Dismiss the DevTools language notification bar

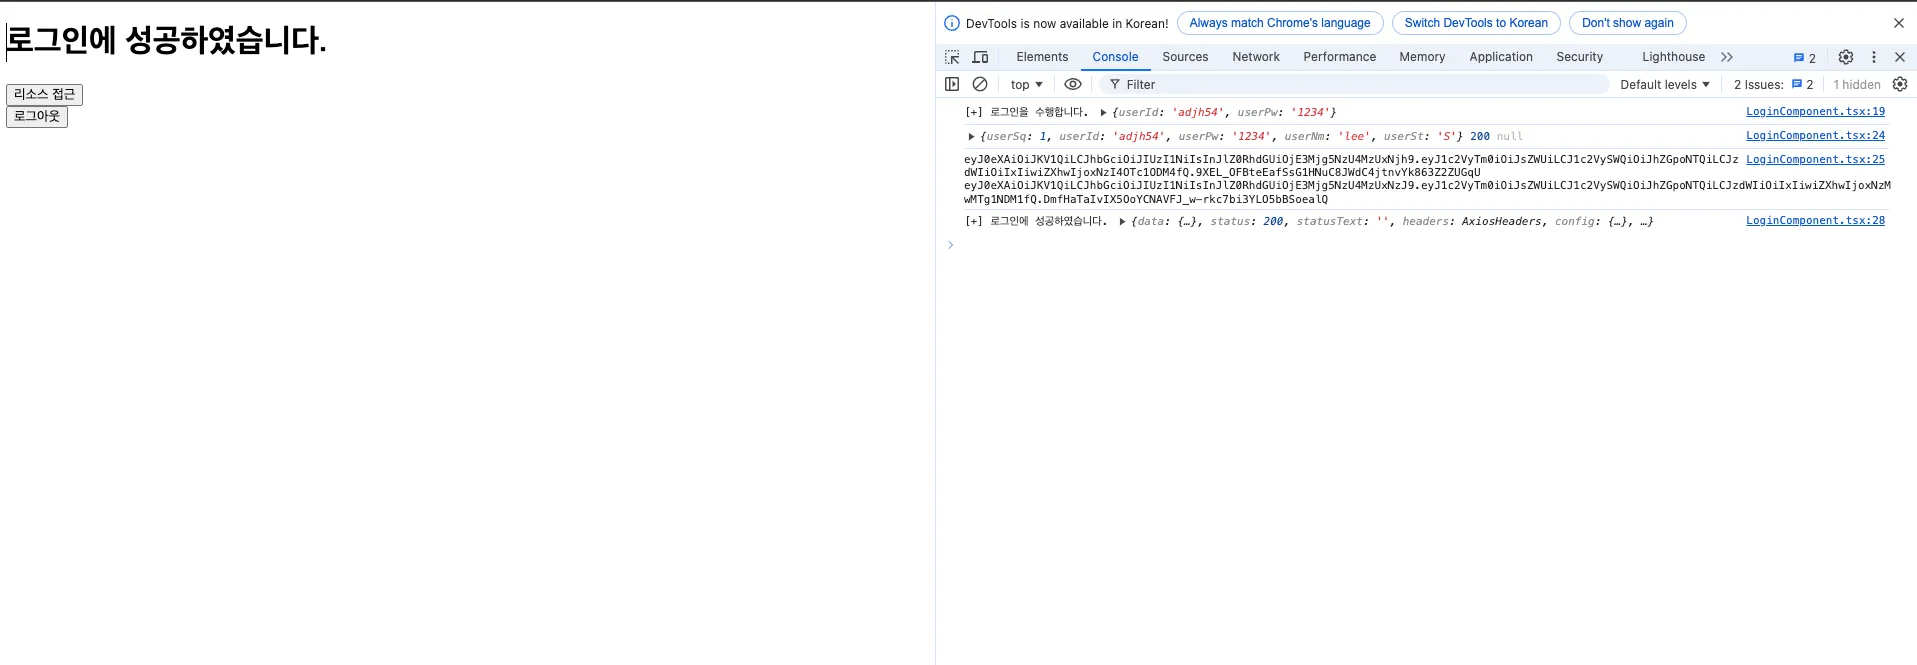click(1899, 23)
